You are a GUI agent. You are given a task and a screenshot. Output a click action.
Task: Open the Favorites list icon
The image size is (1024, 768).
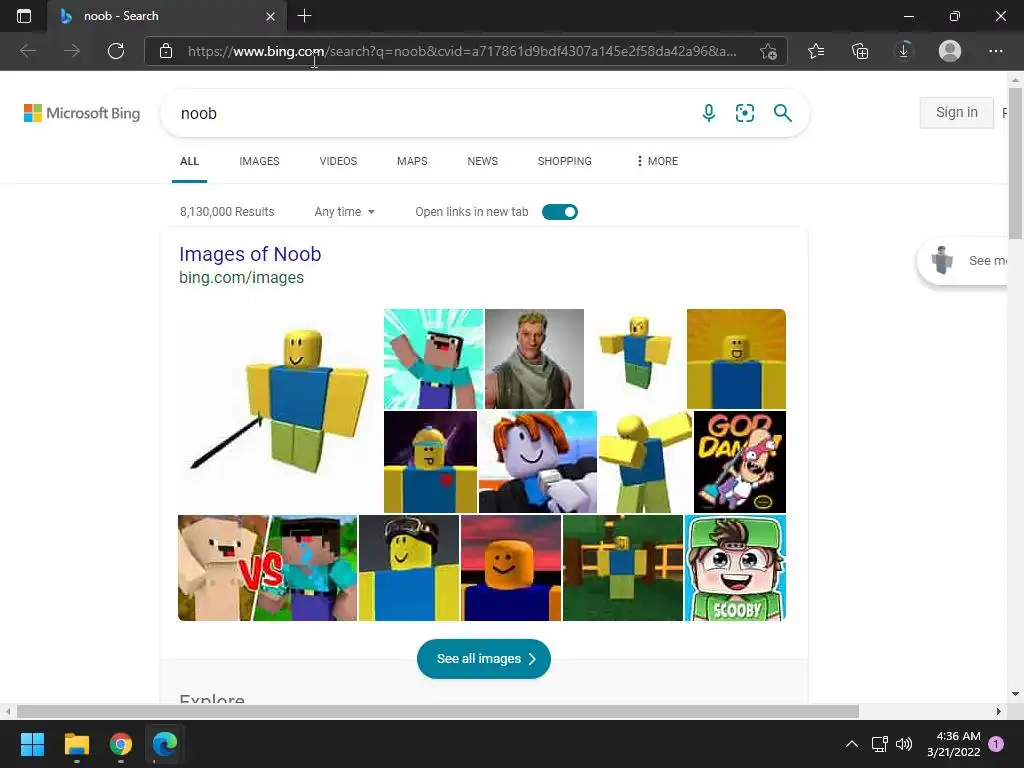816,51
